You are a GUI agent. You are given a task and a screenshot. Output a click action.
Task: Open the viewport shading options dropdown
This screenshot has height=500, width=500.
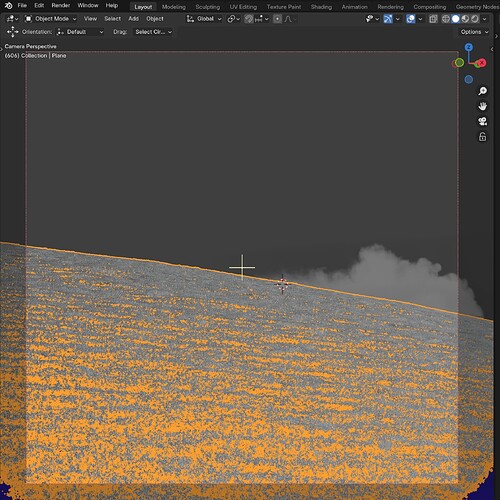point(484,19)
